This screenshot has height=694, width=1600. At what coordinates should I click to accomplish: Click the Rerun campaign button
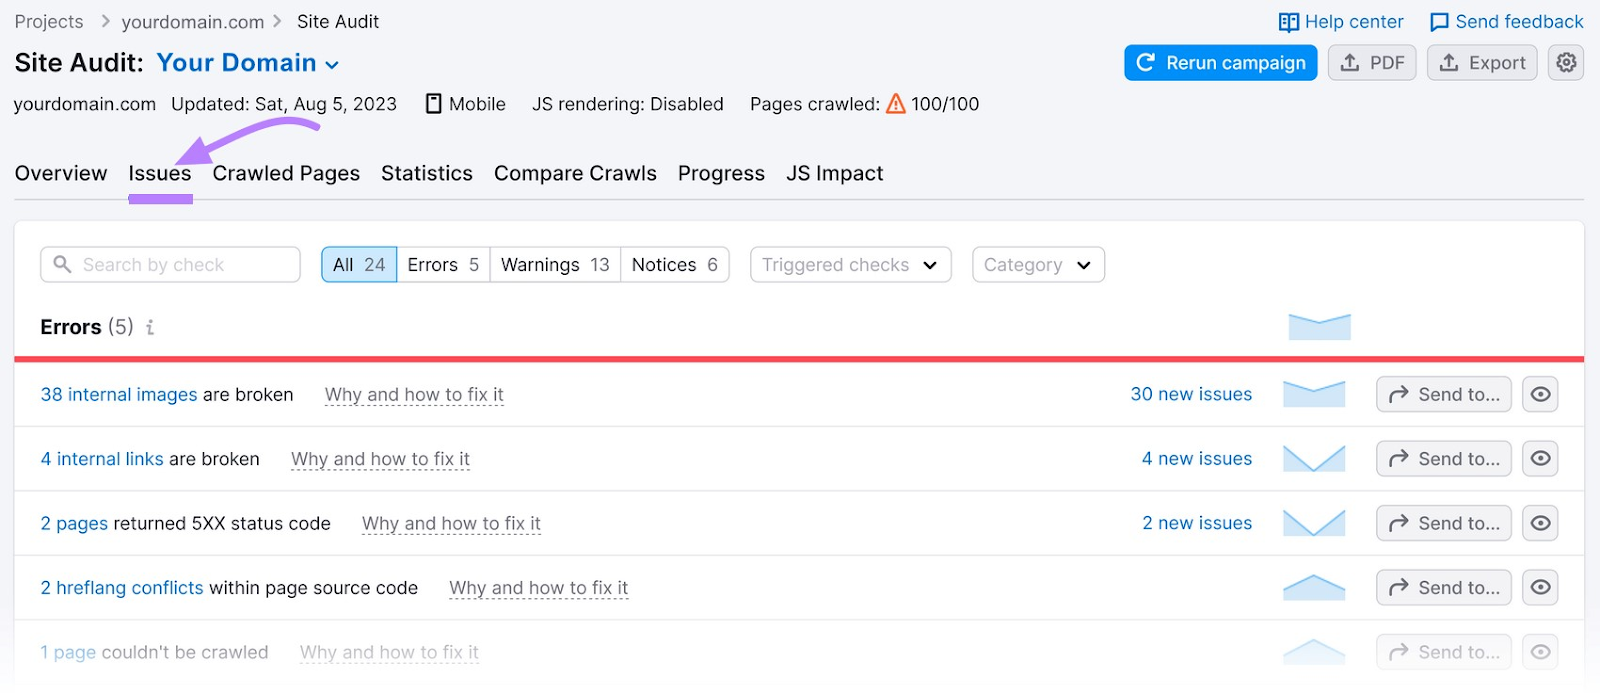point(1220,63)
